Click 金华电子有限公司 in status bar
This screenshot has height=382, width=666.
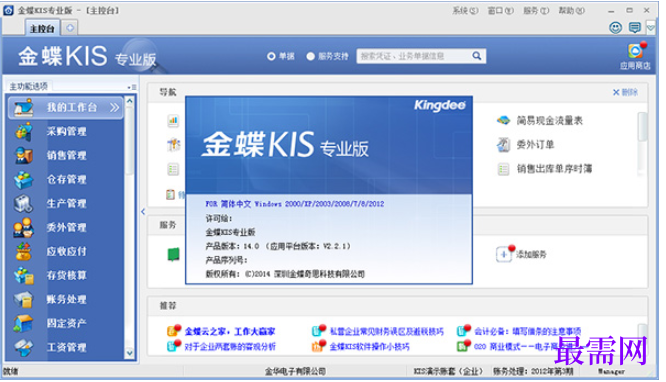coord(295,371)
